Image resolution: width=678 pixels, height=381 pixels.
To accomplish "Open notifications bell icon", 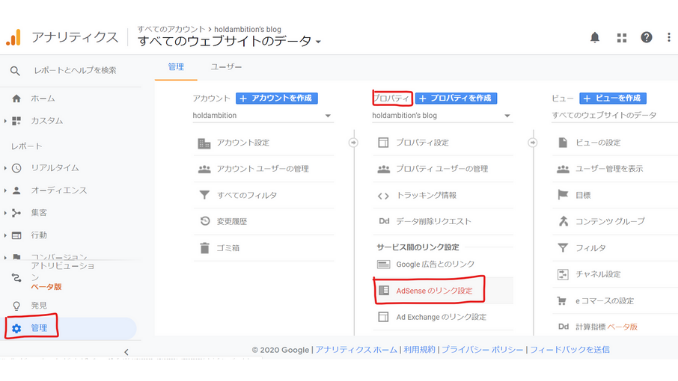I will (595, 38).
